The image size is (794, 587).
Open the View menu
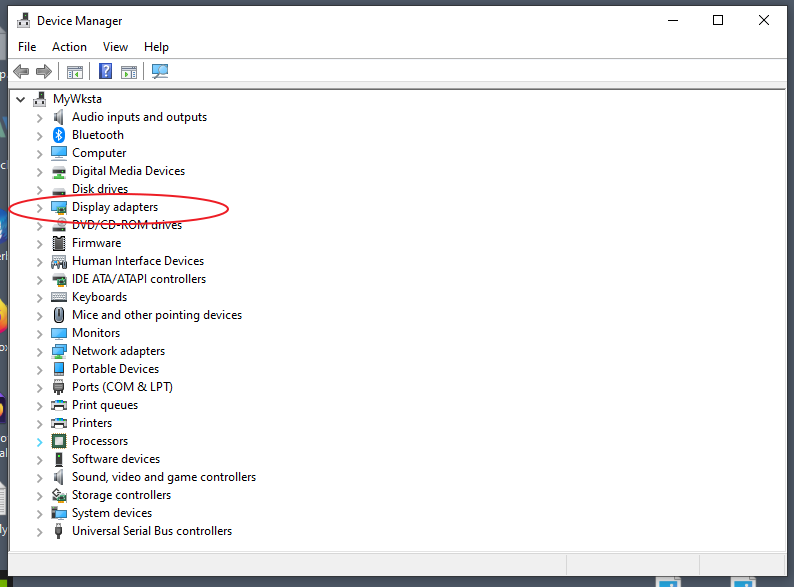click(115, 47)
